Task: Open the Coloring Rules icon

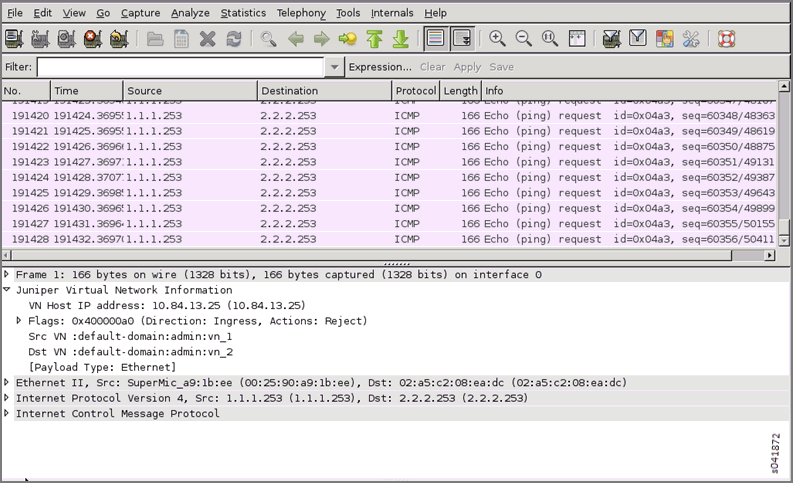Action: pos(664,39)
